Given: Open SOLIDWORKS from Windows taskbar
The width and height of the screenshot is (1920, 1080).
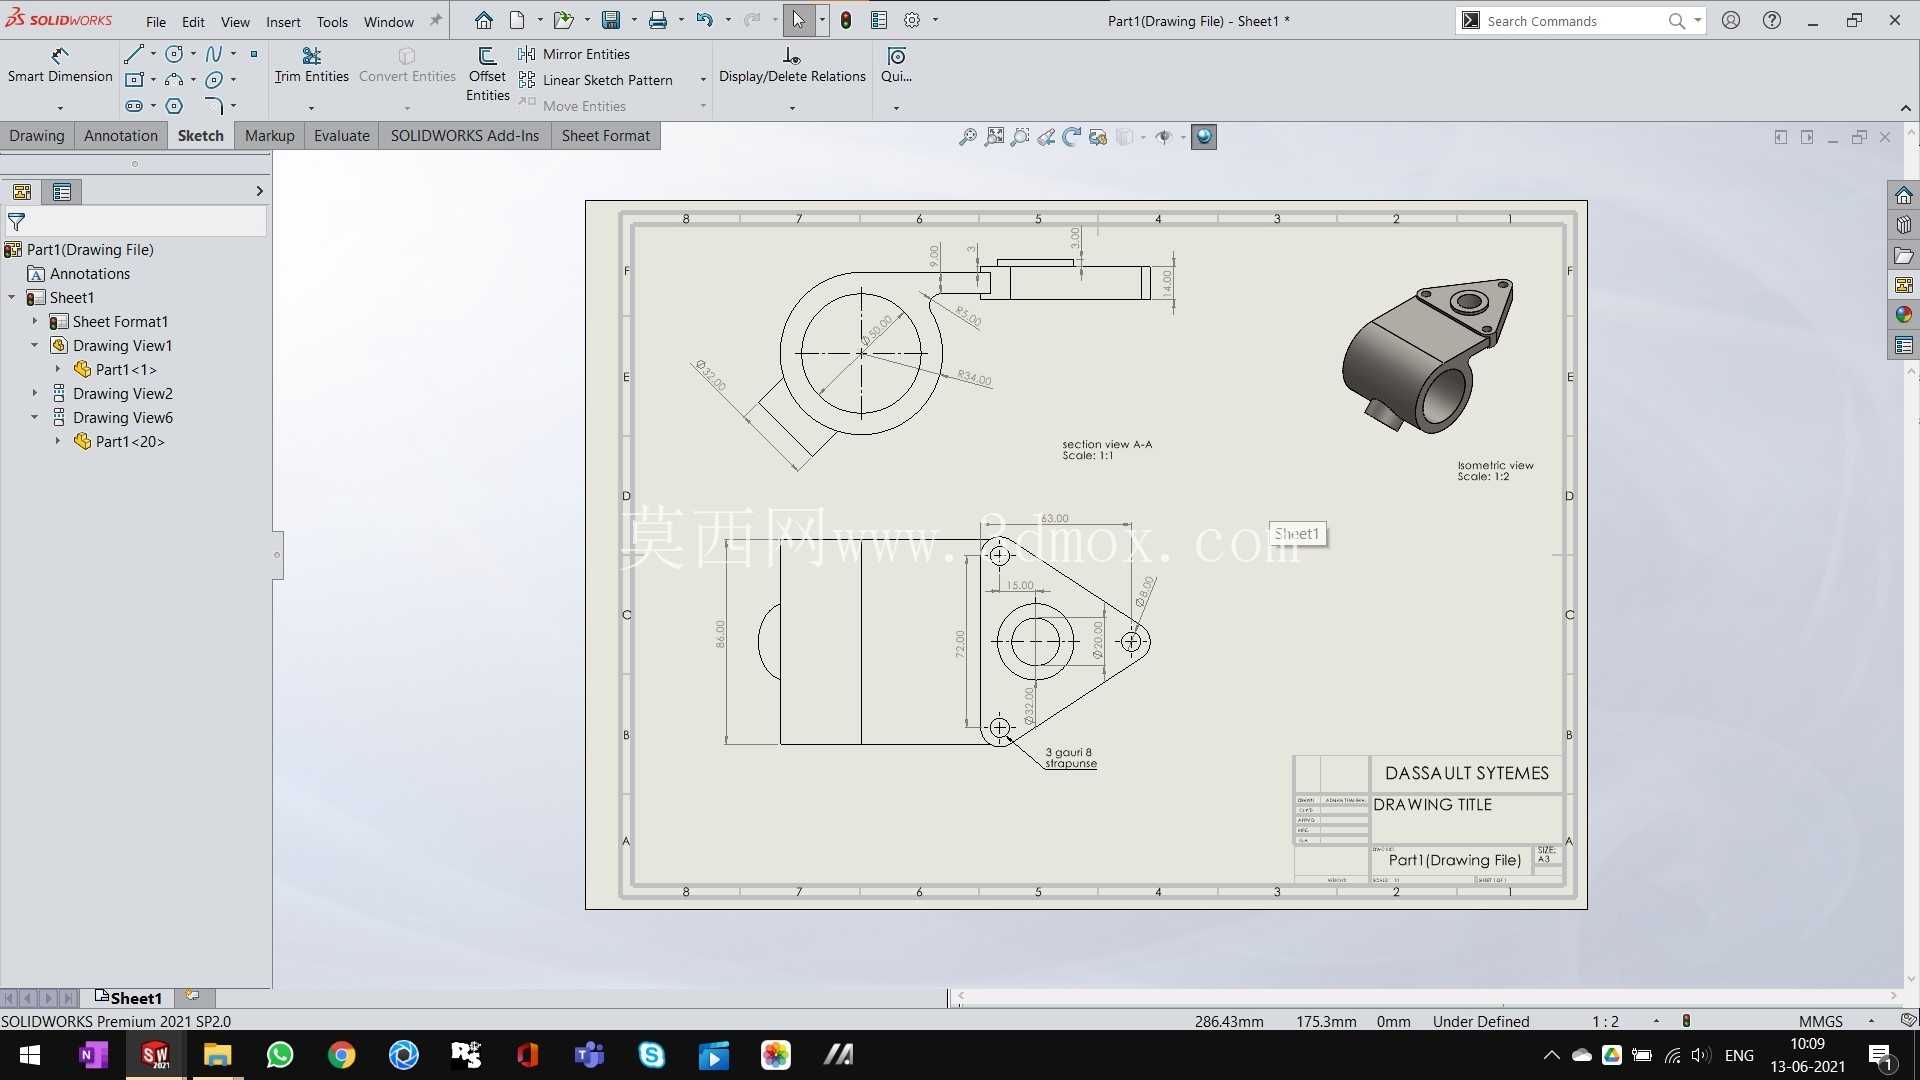Looking at the screenshot, I should click(155, 1055).
